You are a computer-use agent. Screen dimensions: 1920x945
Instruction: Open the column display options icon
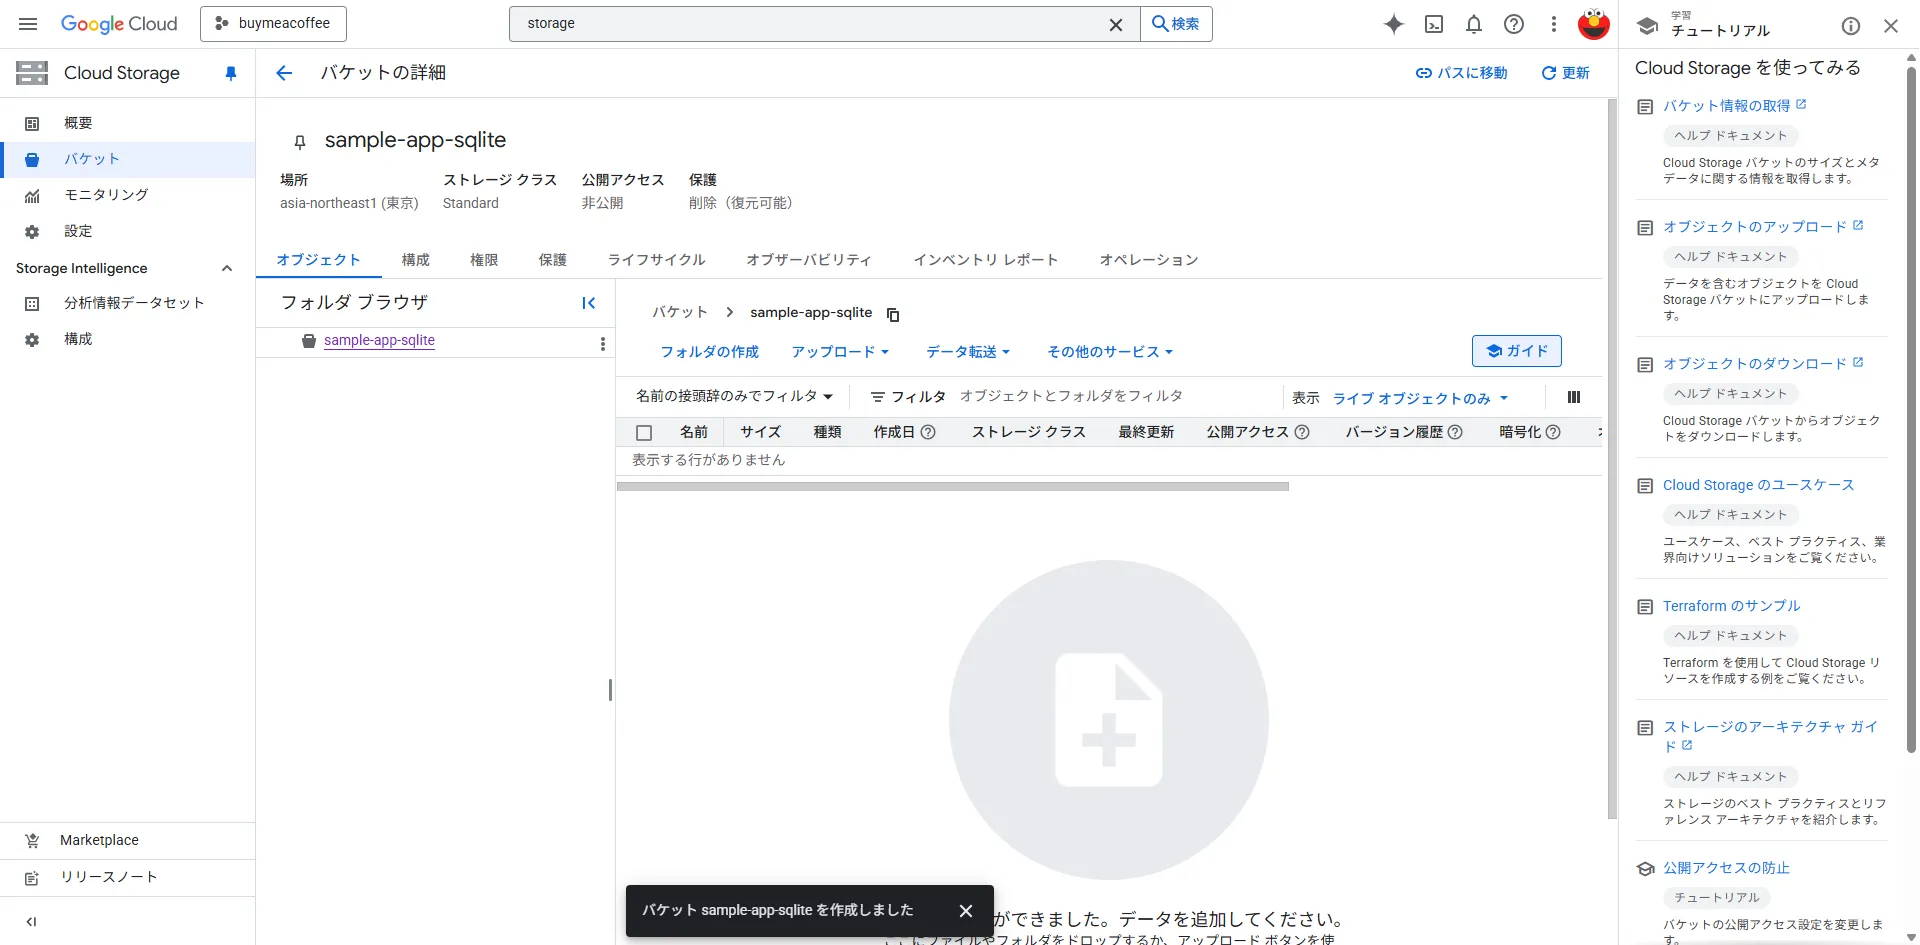[x=1573, y=397]
